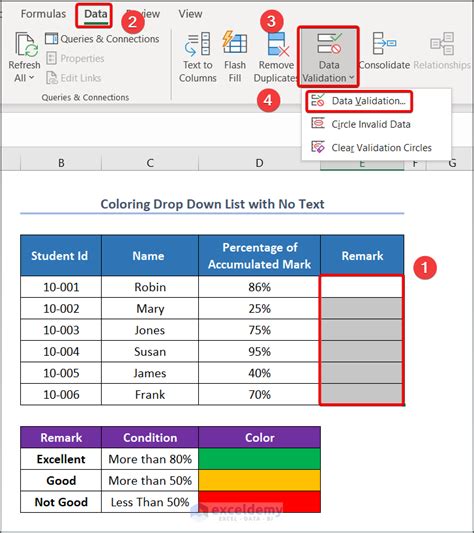Image resolution: width=474 pixels, height=533 pixels.
Task: Open the View tab
Action: pyautogui.click(x=190, y=14)
